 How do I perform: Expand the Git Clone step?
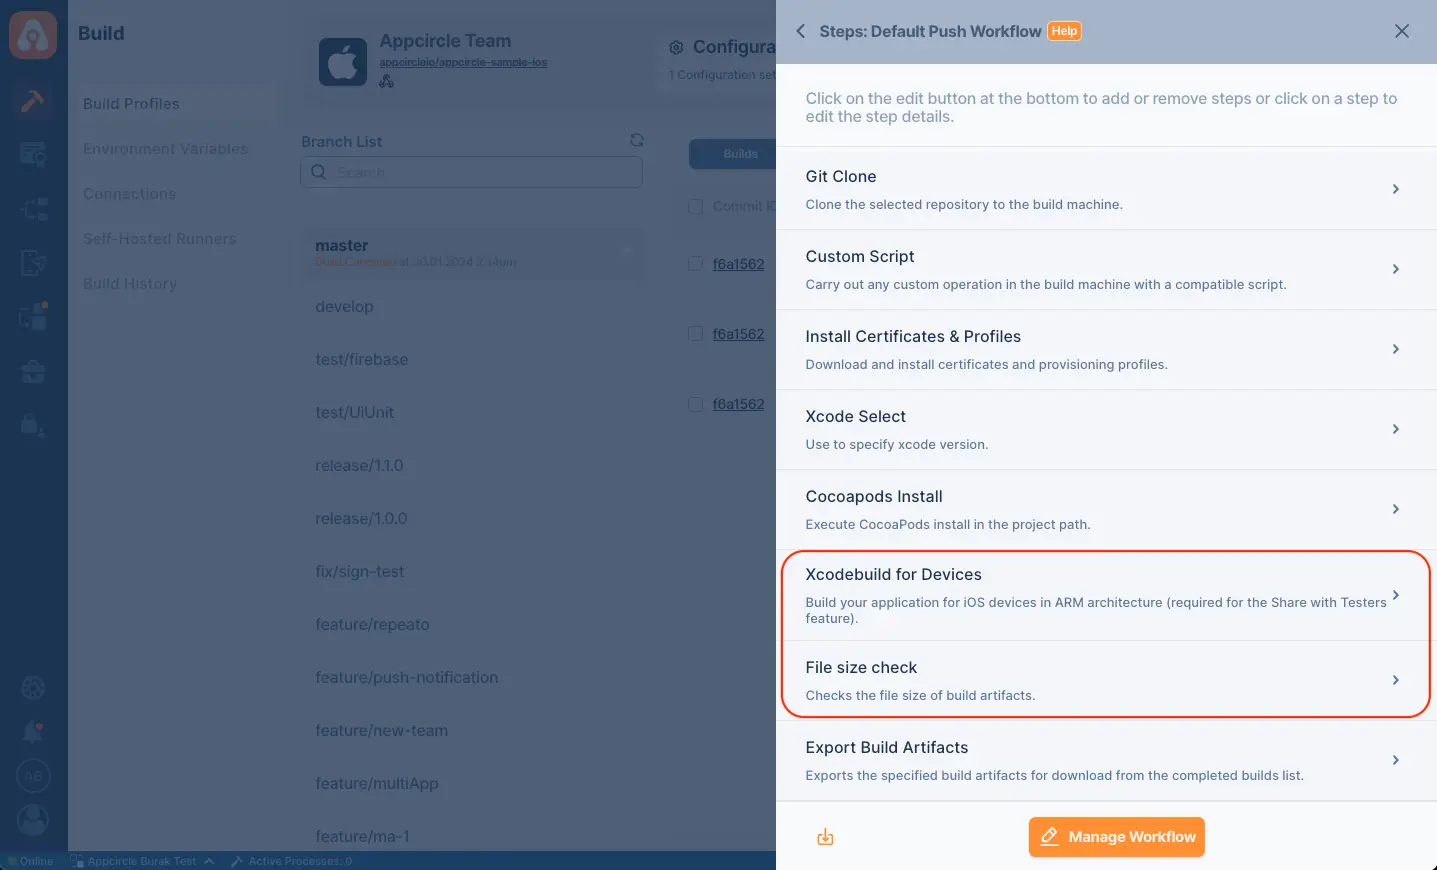[x=1106, y=189]
